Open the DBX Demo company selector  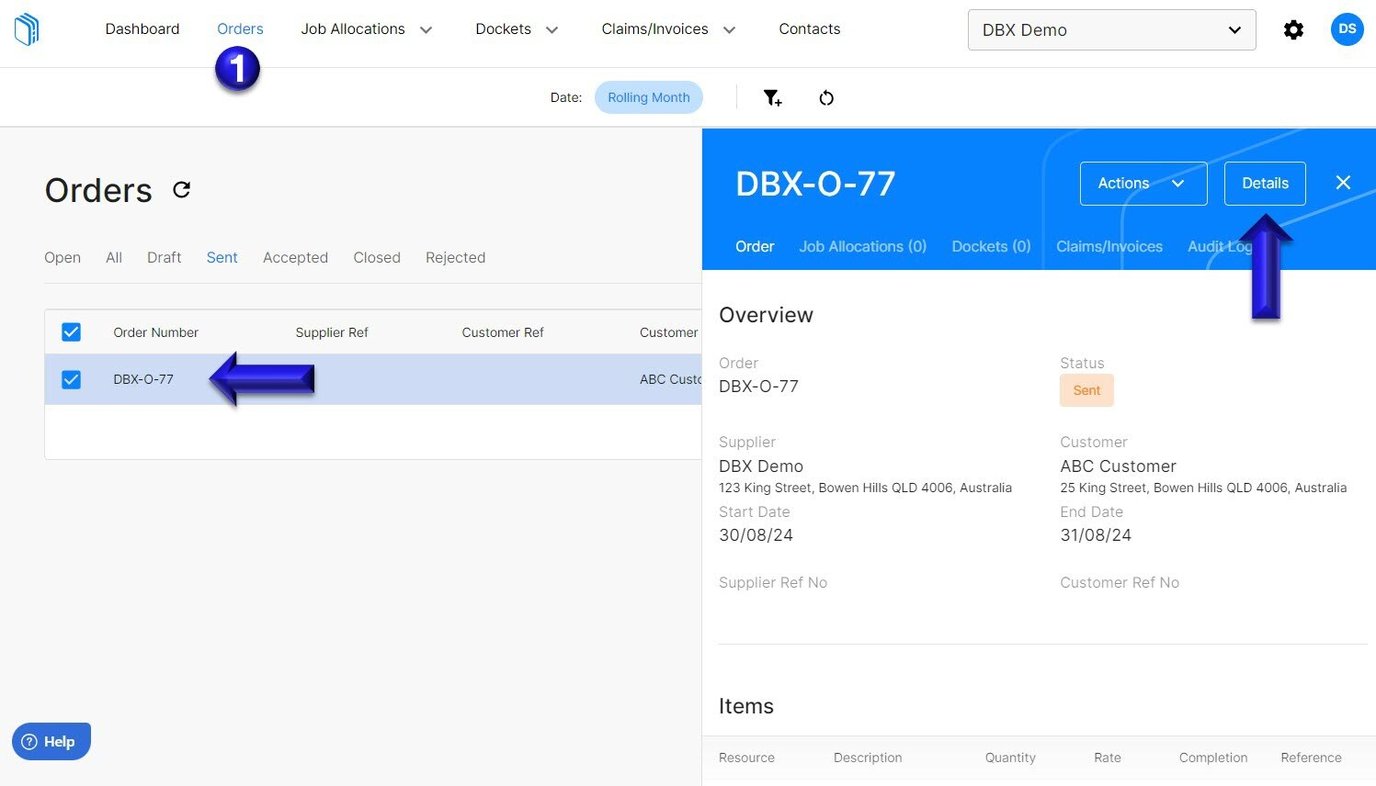coord(1111,29)
